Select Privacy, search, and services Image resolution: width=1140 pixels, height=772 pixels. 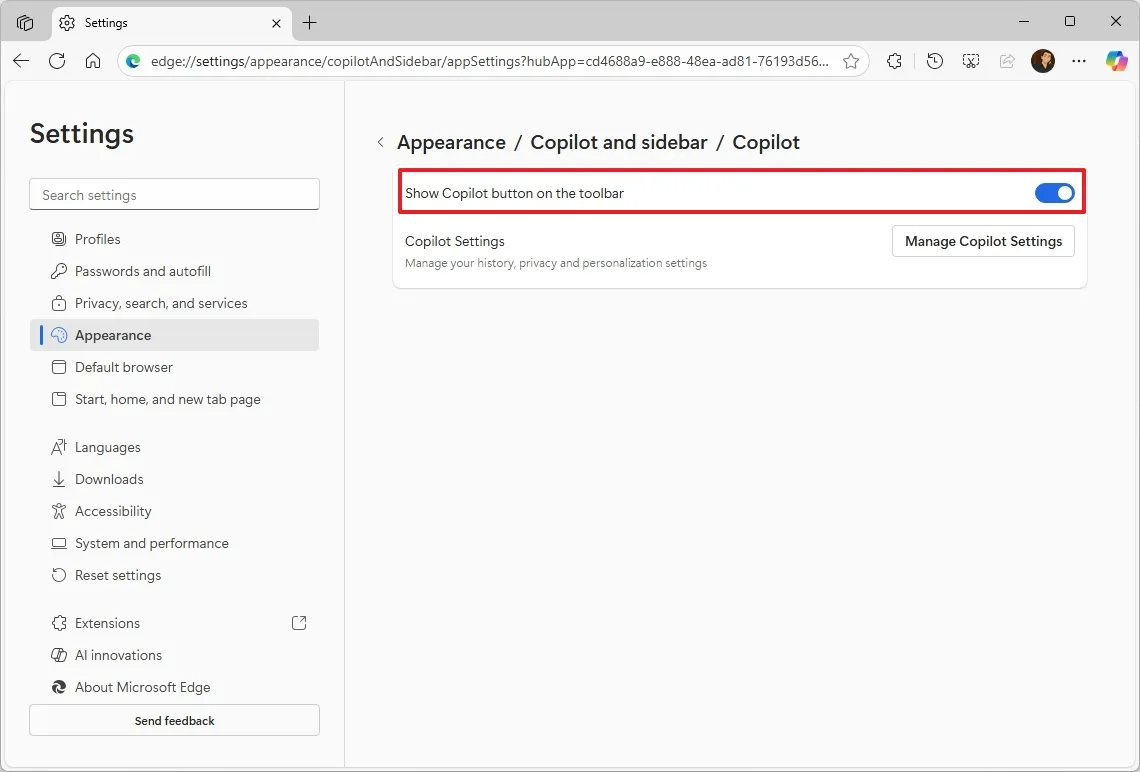click(161, 303)
